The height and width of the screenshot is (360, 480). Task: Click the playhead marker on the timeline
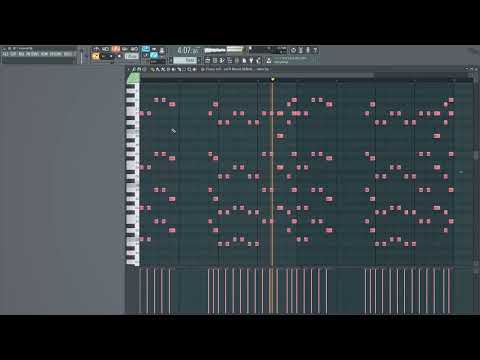(x=273, y=79)
